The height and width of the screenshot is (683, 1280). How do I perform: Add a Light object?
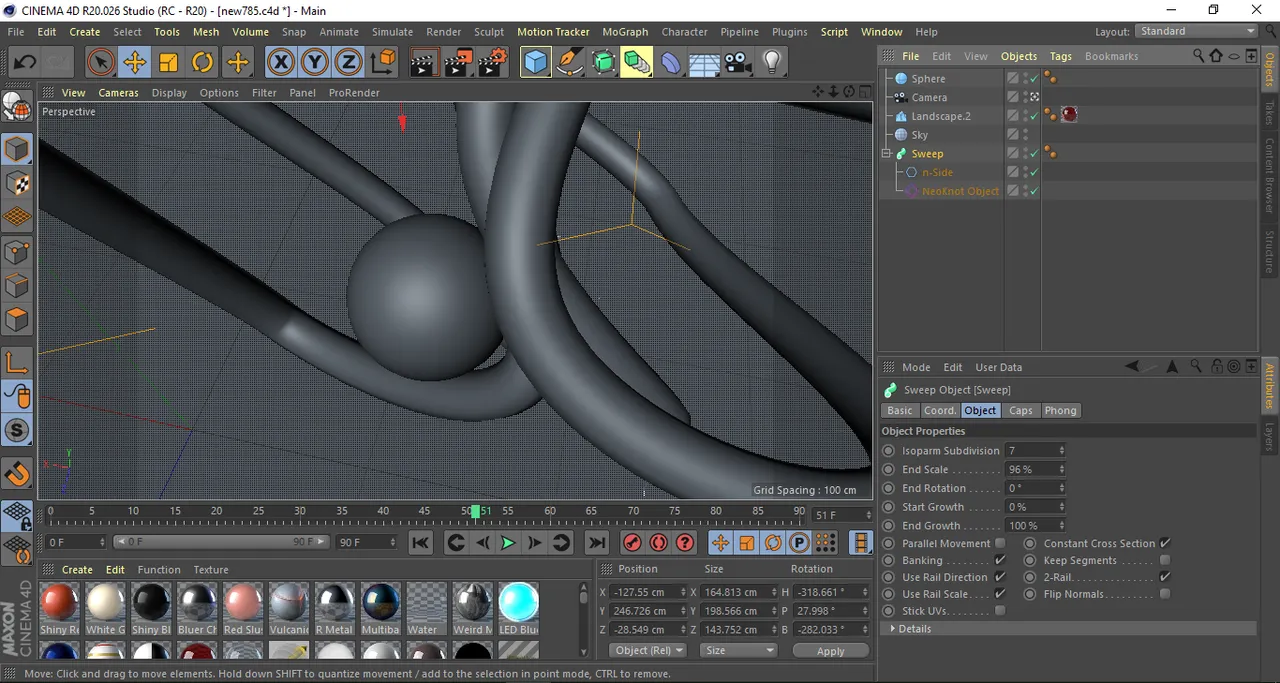pyautogui.click(x=771, y=63)
